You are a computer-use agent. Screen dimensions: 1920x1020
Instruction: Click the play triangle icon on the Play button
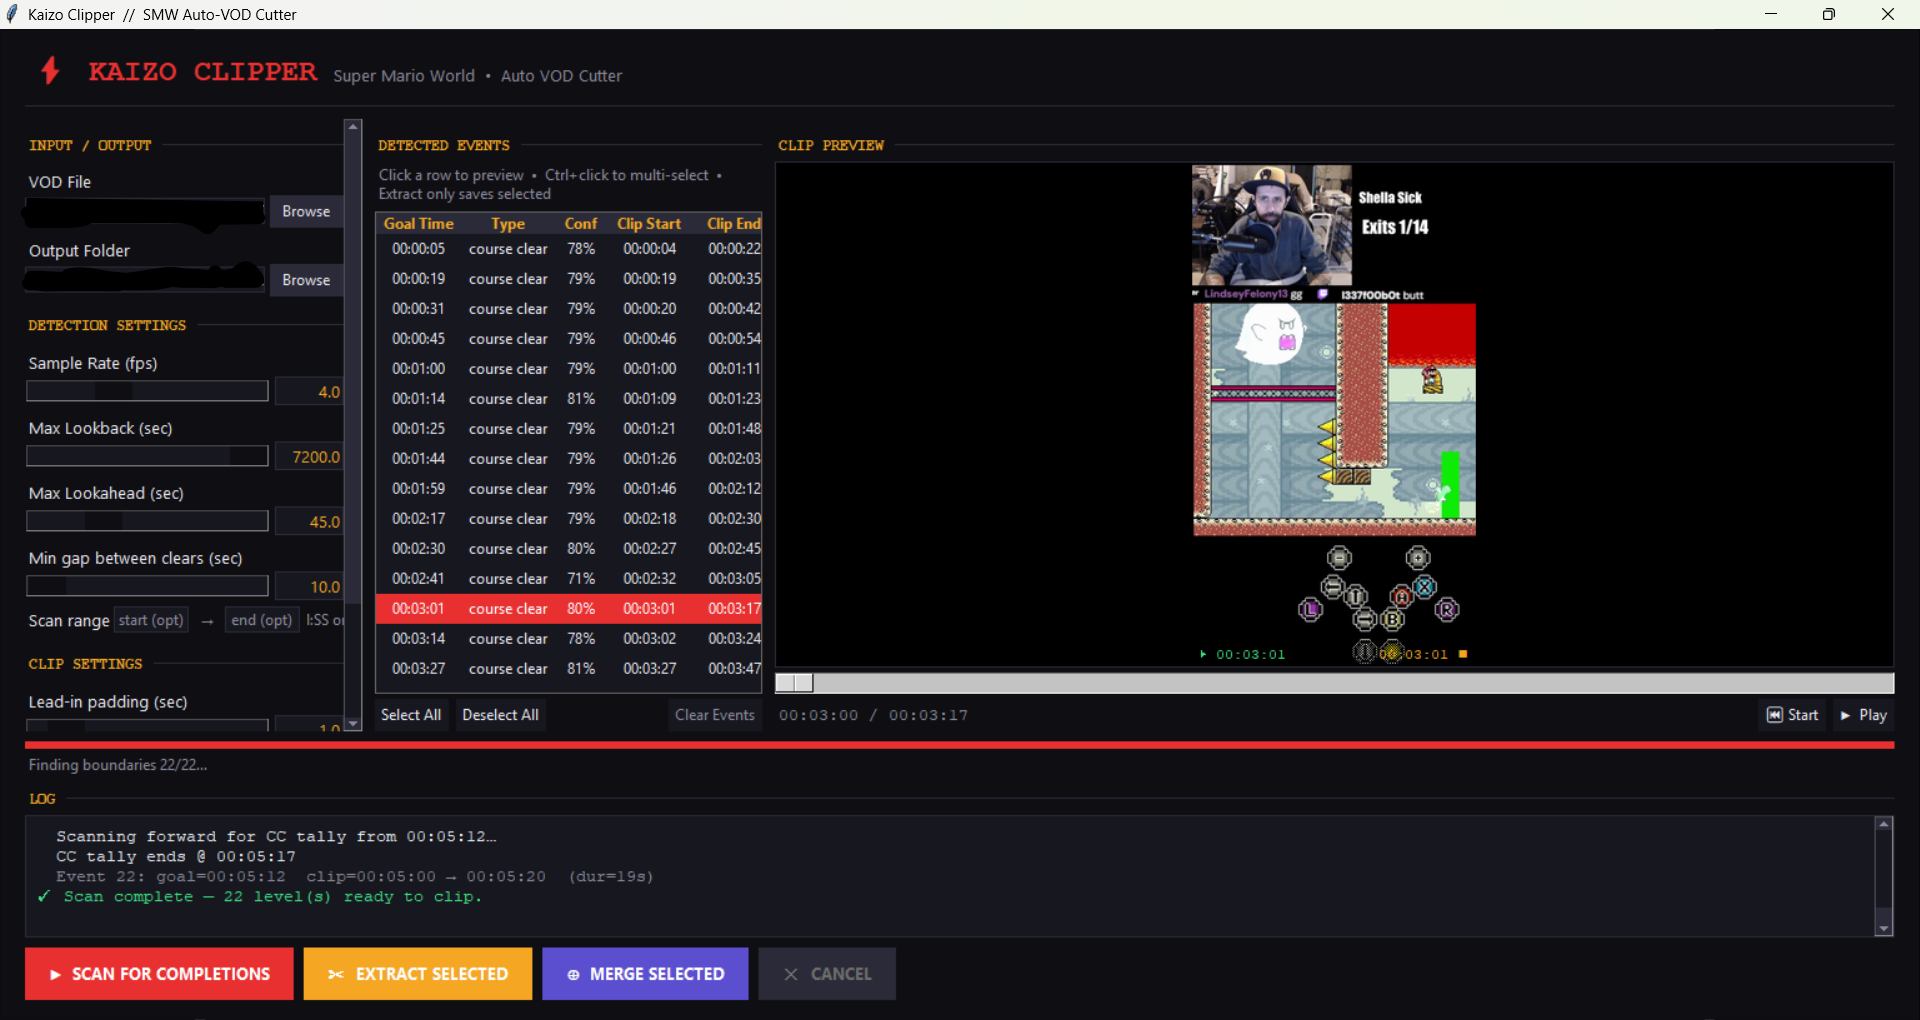point(1845,715)
